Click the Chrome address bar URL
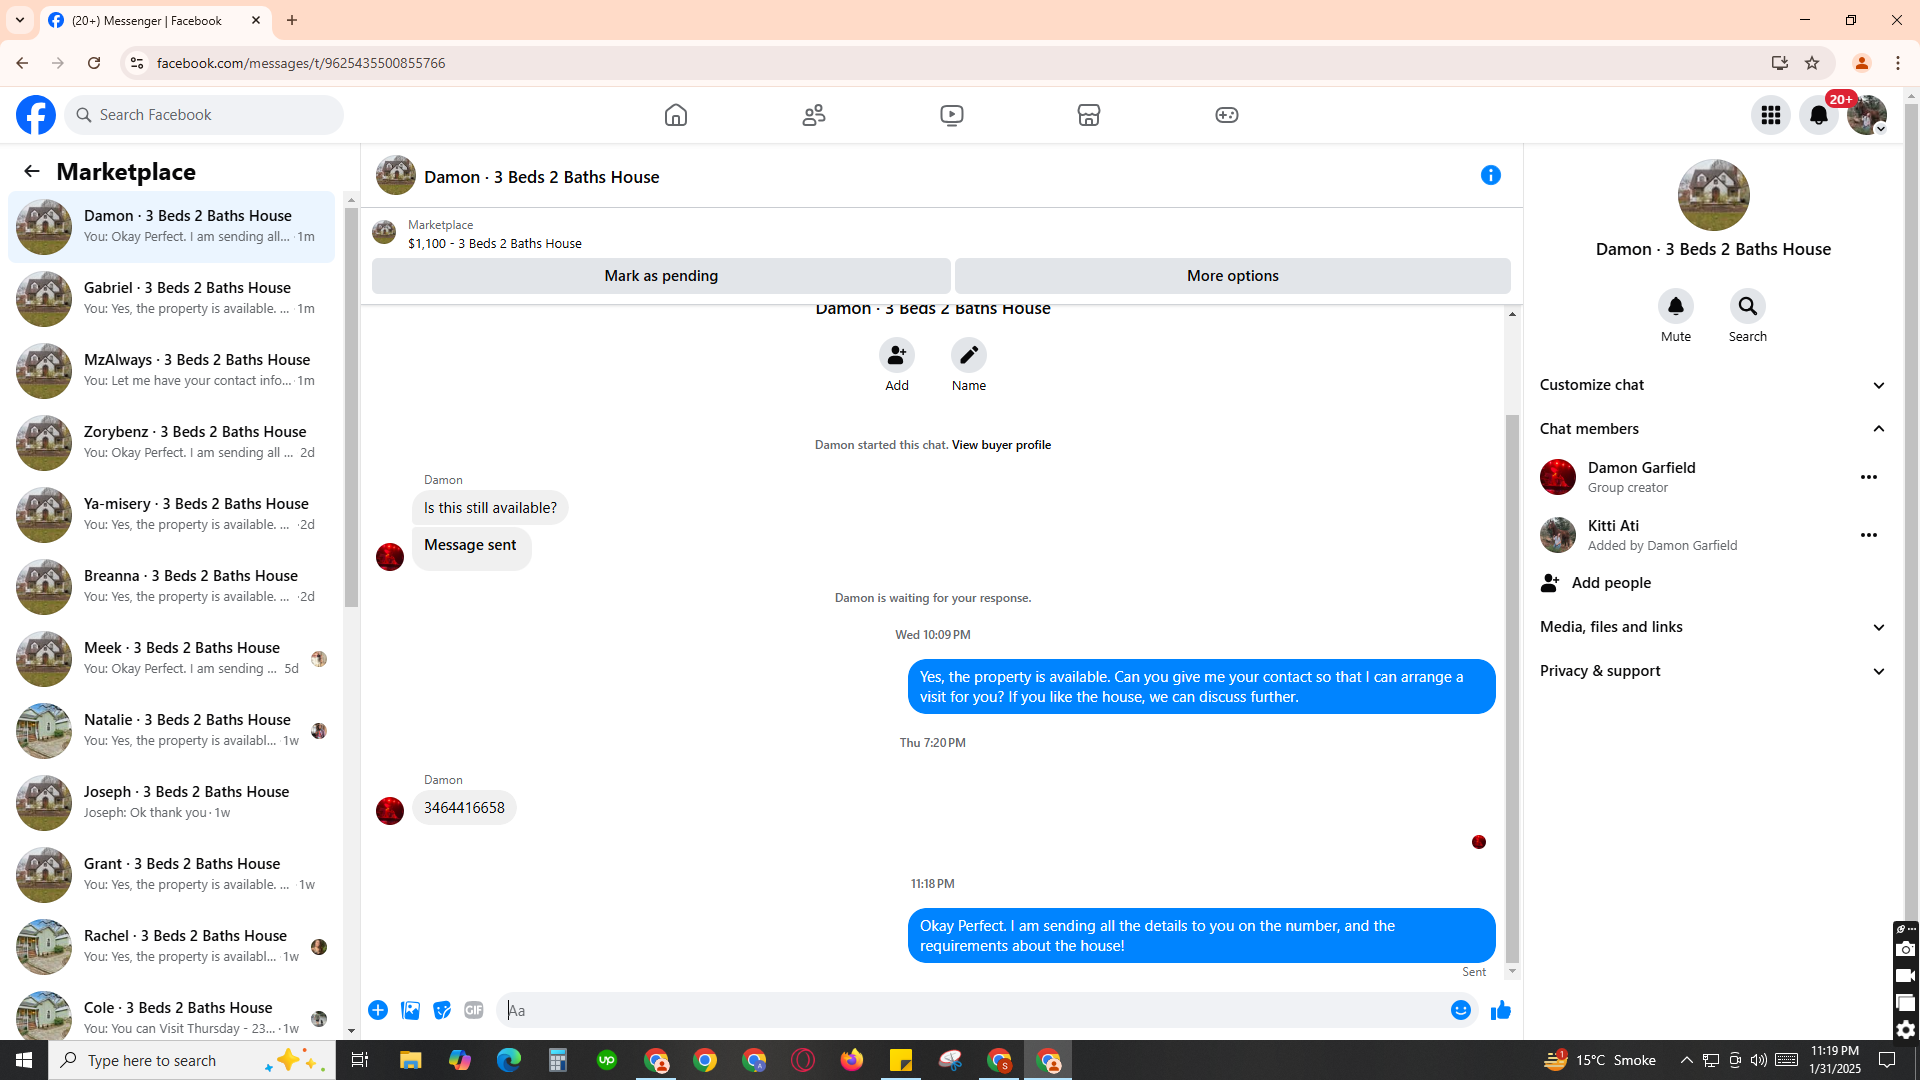 (301, 63)
